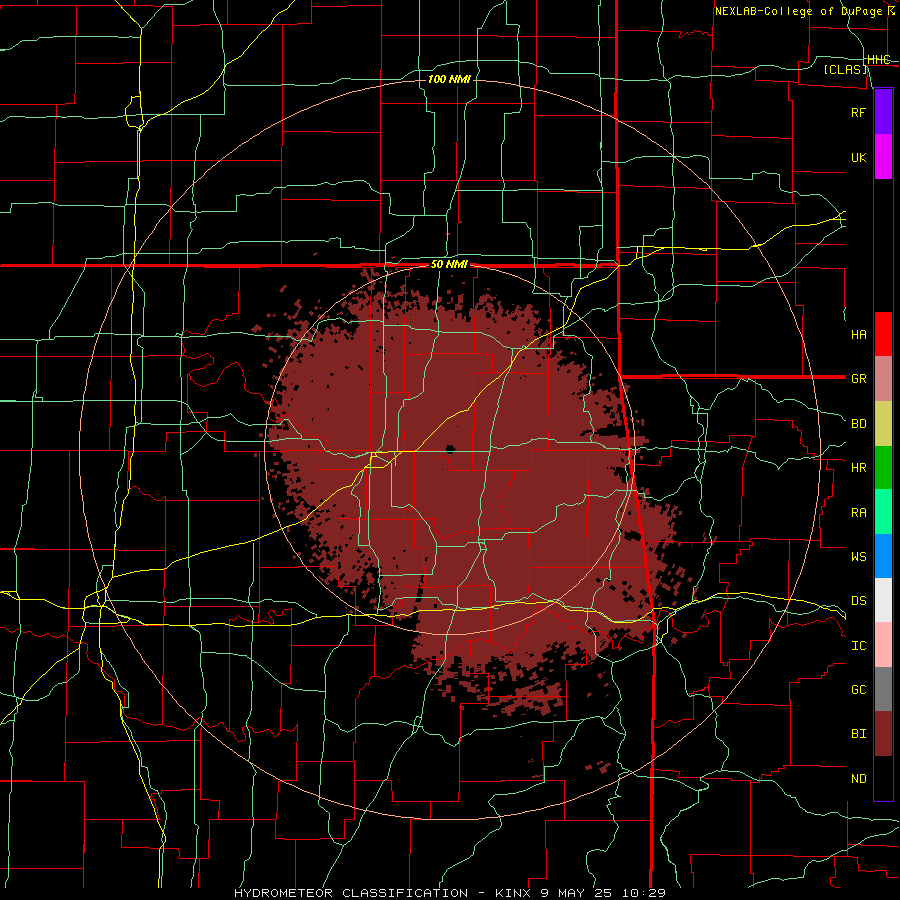Click the purple RF color swatch
Image resolution: width=900 pixels, height=900 pixels.
coord(883,112)
